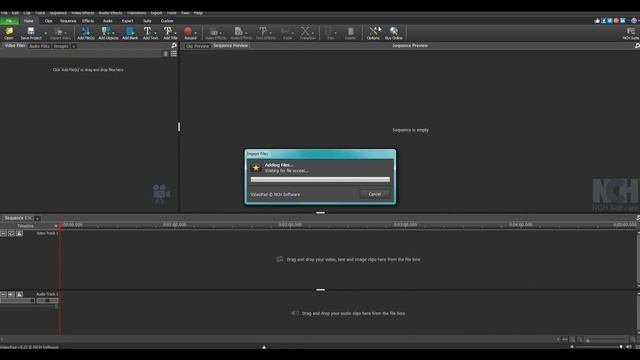Open the Video Effects menu bar item
The height and width of the screenshot is (360, 640).
(83, 13)
